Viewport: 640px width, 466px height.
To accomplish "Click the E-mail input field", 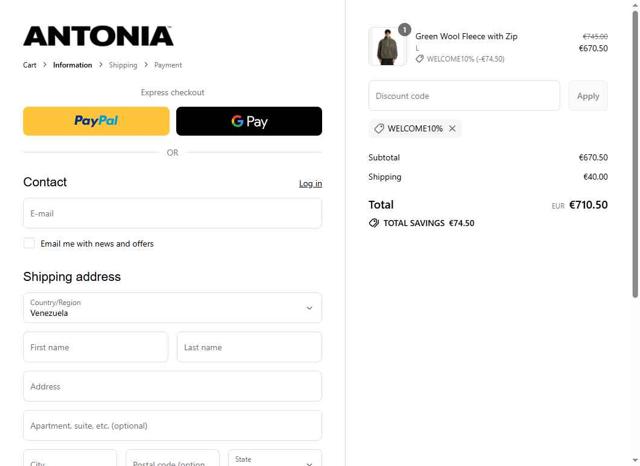I will [172, 213].
